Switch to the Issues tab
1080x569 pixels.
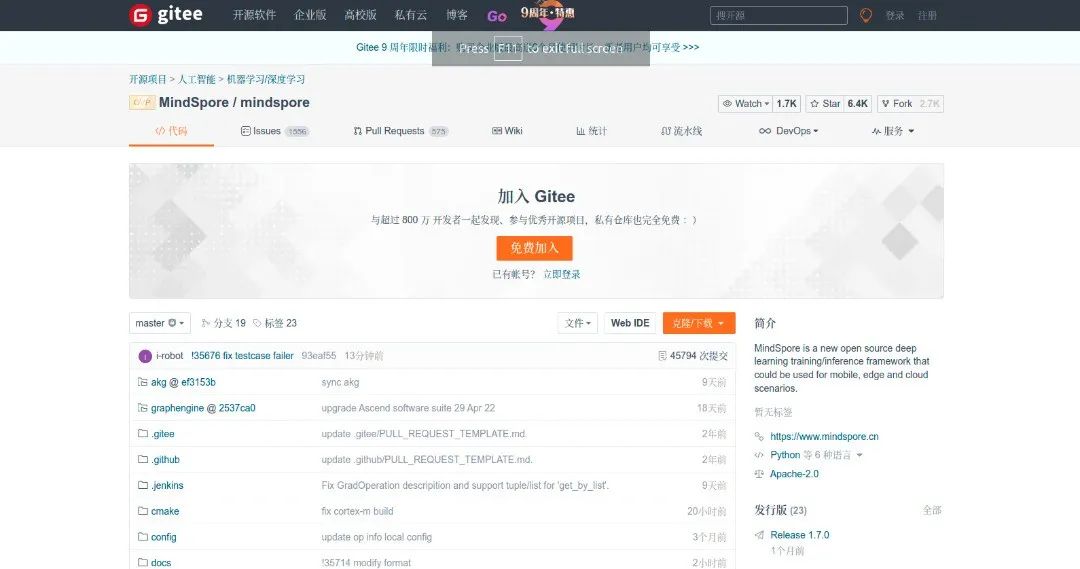pyautogui.click(x=266, y=131)
